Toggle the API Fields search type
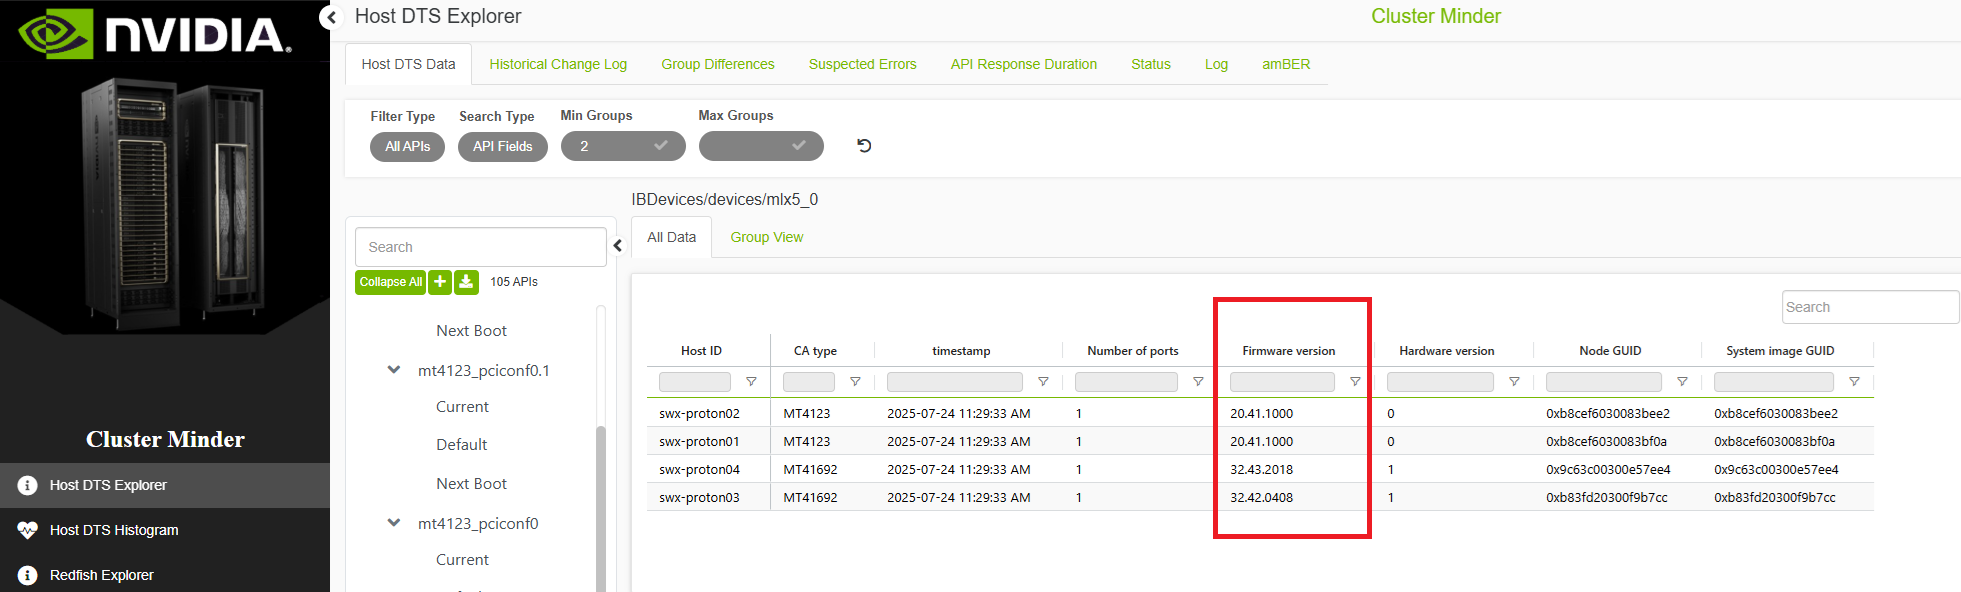1961x592 pixels. [x=503, y=146]
